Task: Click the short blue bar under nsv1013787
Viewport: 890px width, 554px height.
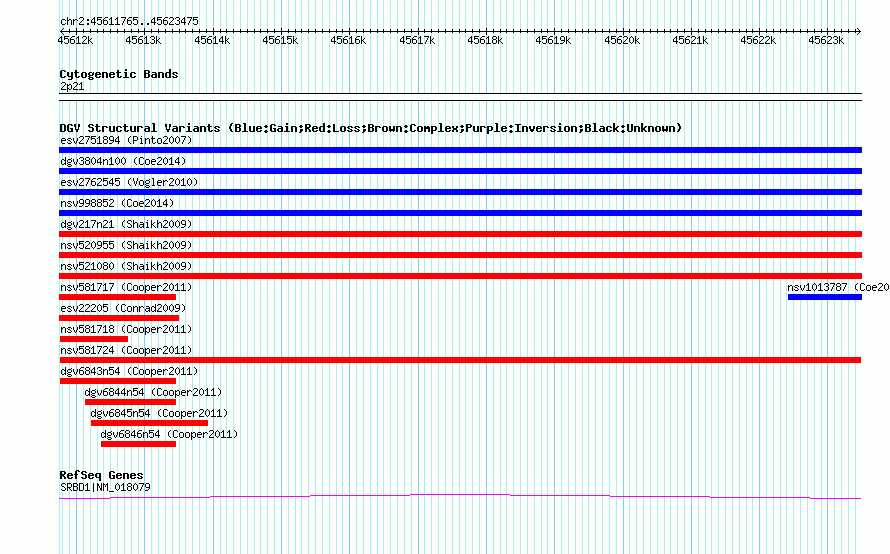Action: tap(825, 297)
